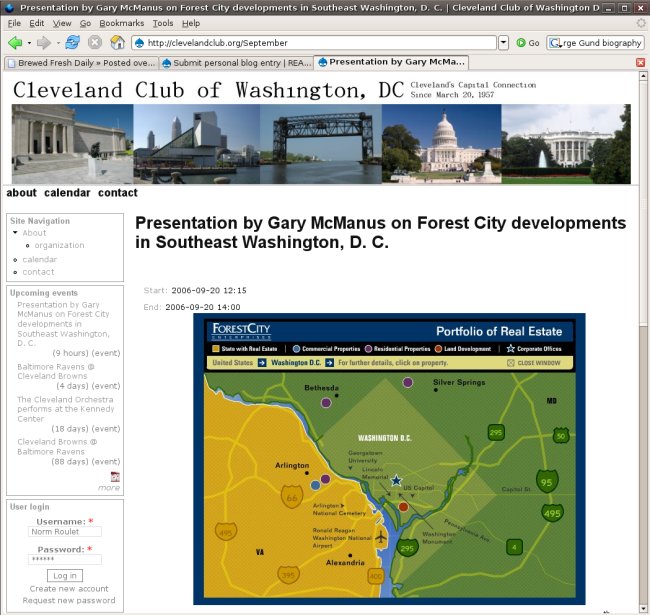Click the purple marker near Silver Springs
Image resolution: width=650 pixels, height=615 pixels.
click(408, 382)
